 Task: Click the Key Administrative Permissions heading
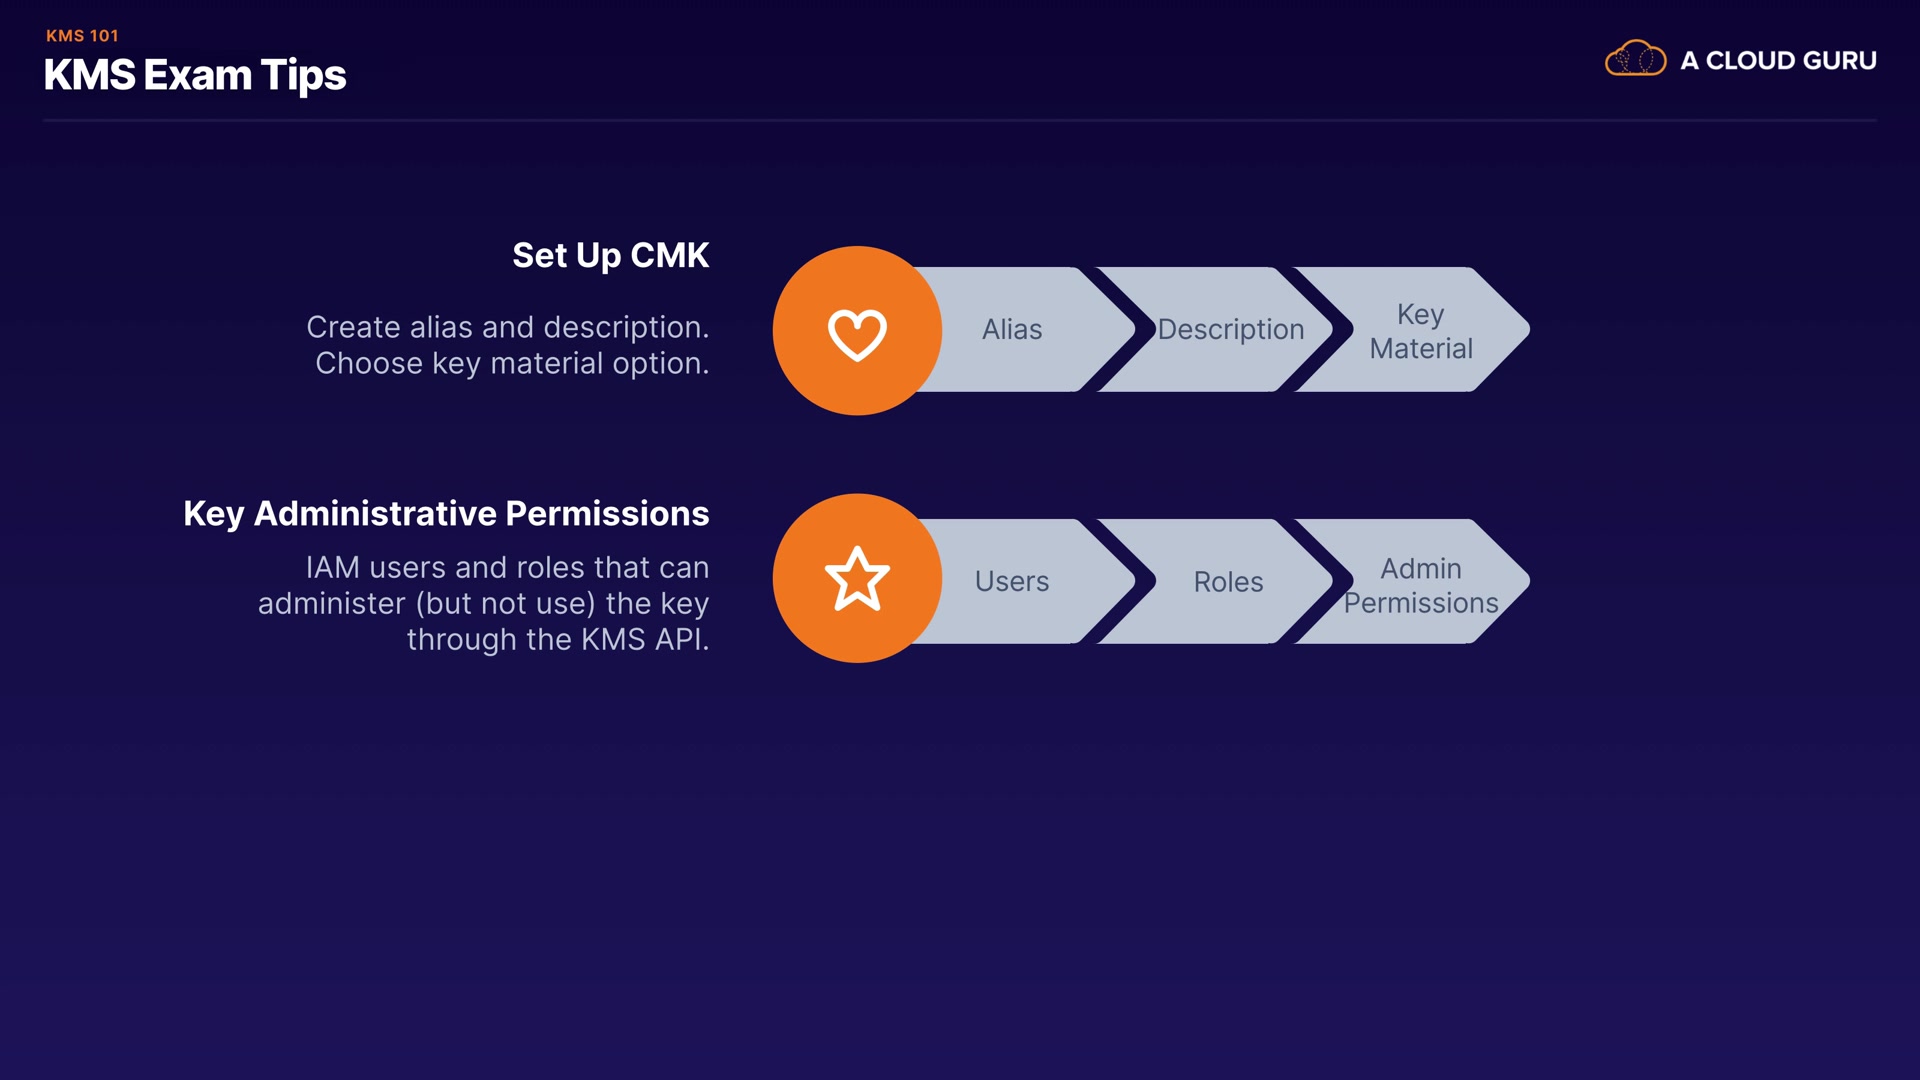(x=446, y=513)
